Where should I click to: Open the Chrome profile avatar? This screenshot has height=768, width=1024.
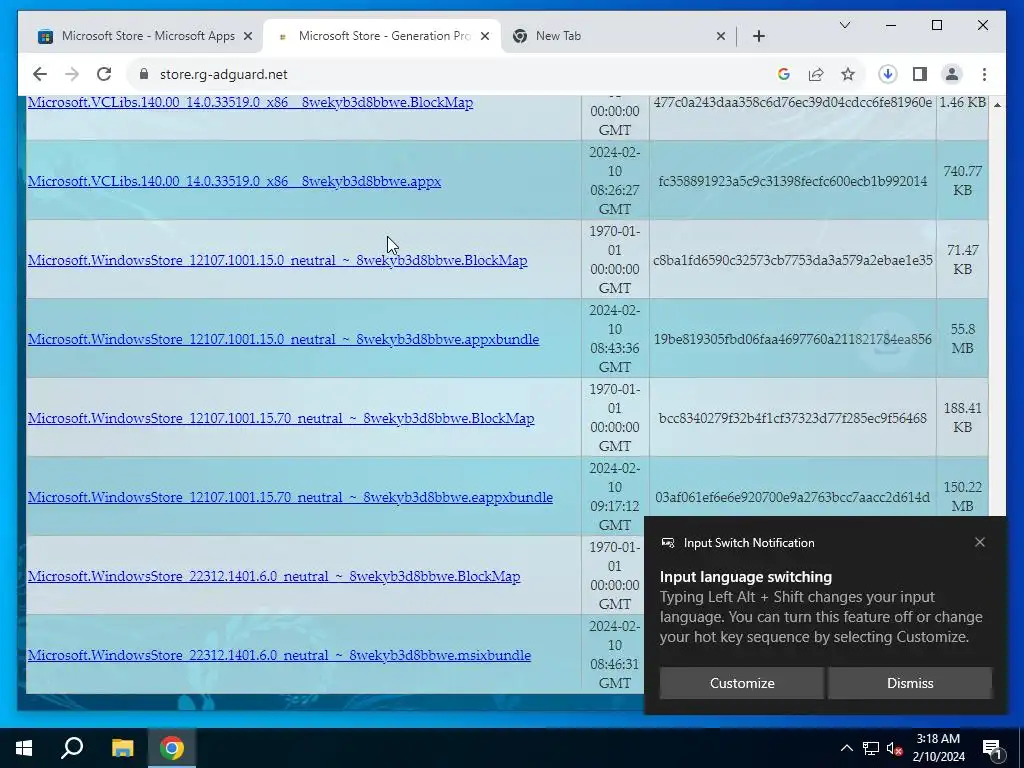click(952, 74)
